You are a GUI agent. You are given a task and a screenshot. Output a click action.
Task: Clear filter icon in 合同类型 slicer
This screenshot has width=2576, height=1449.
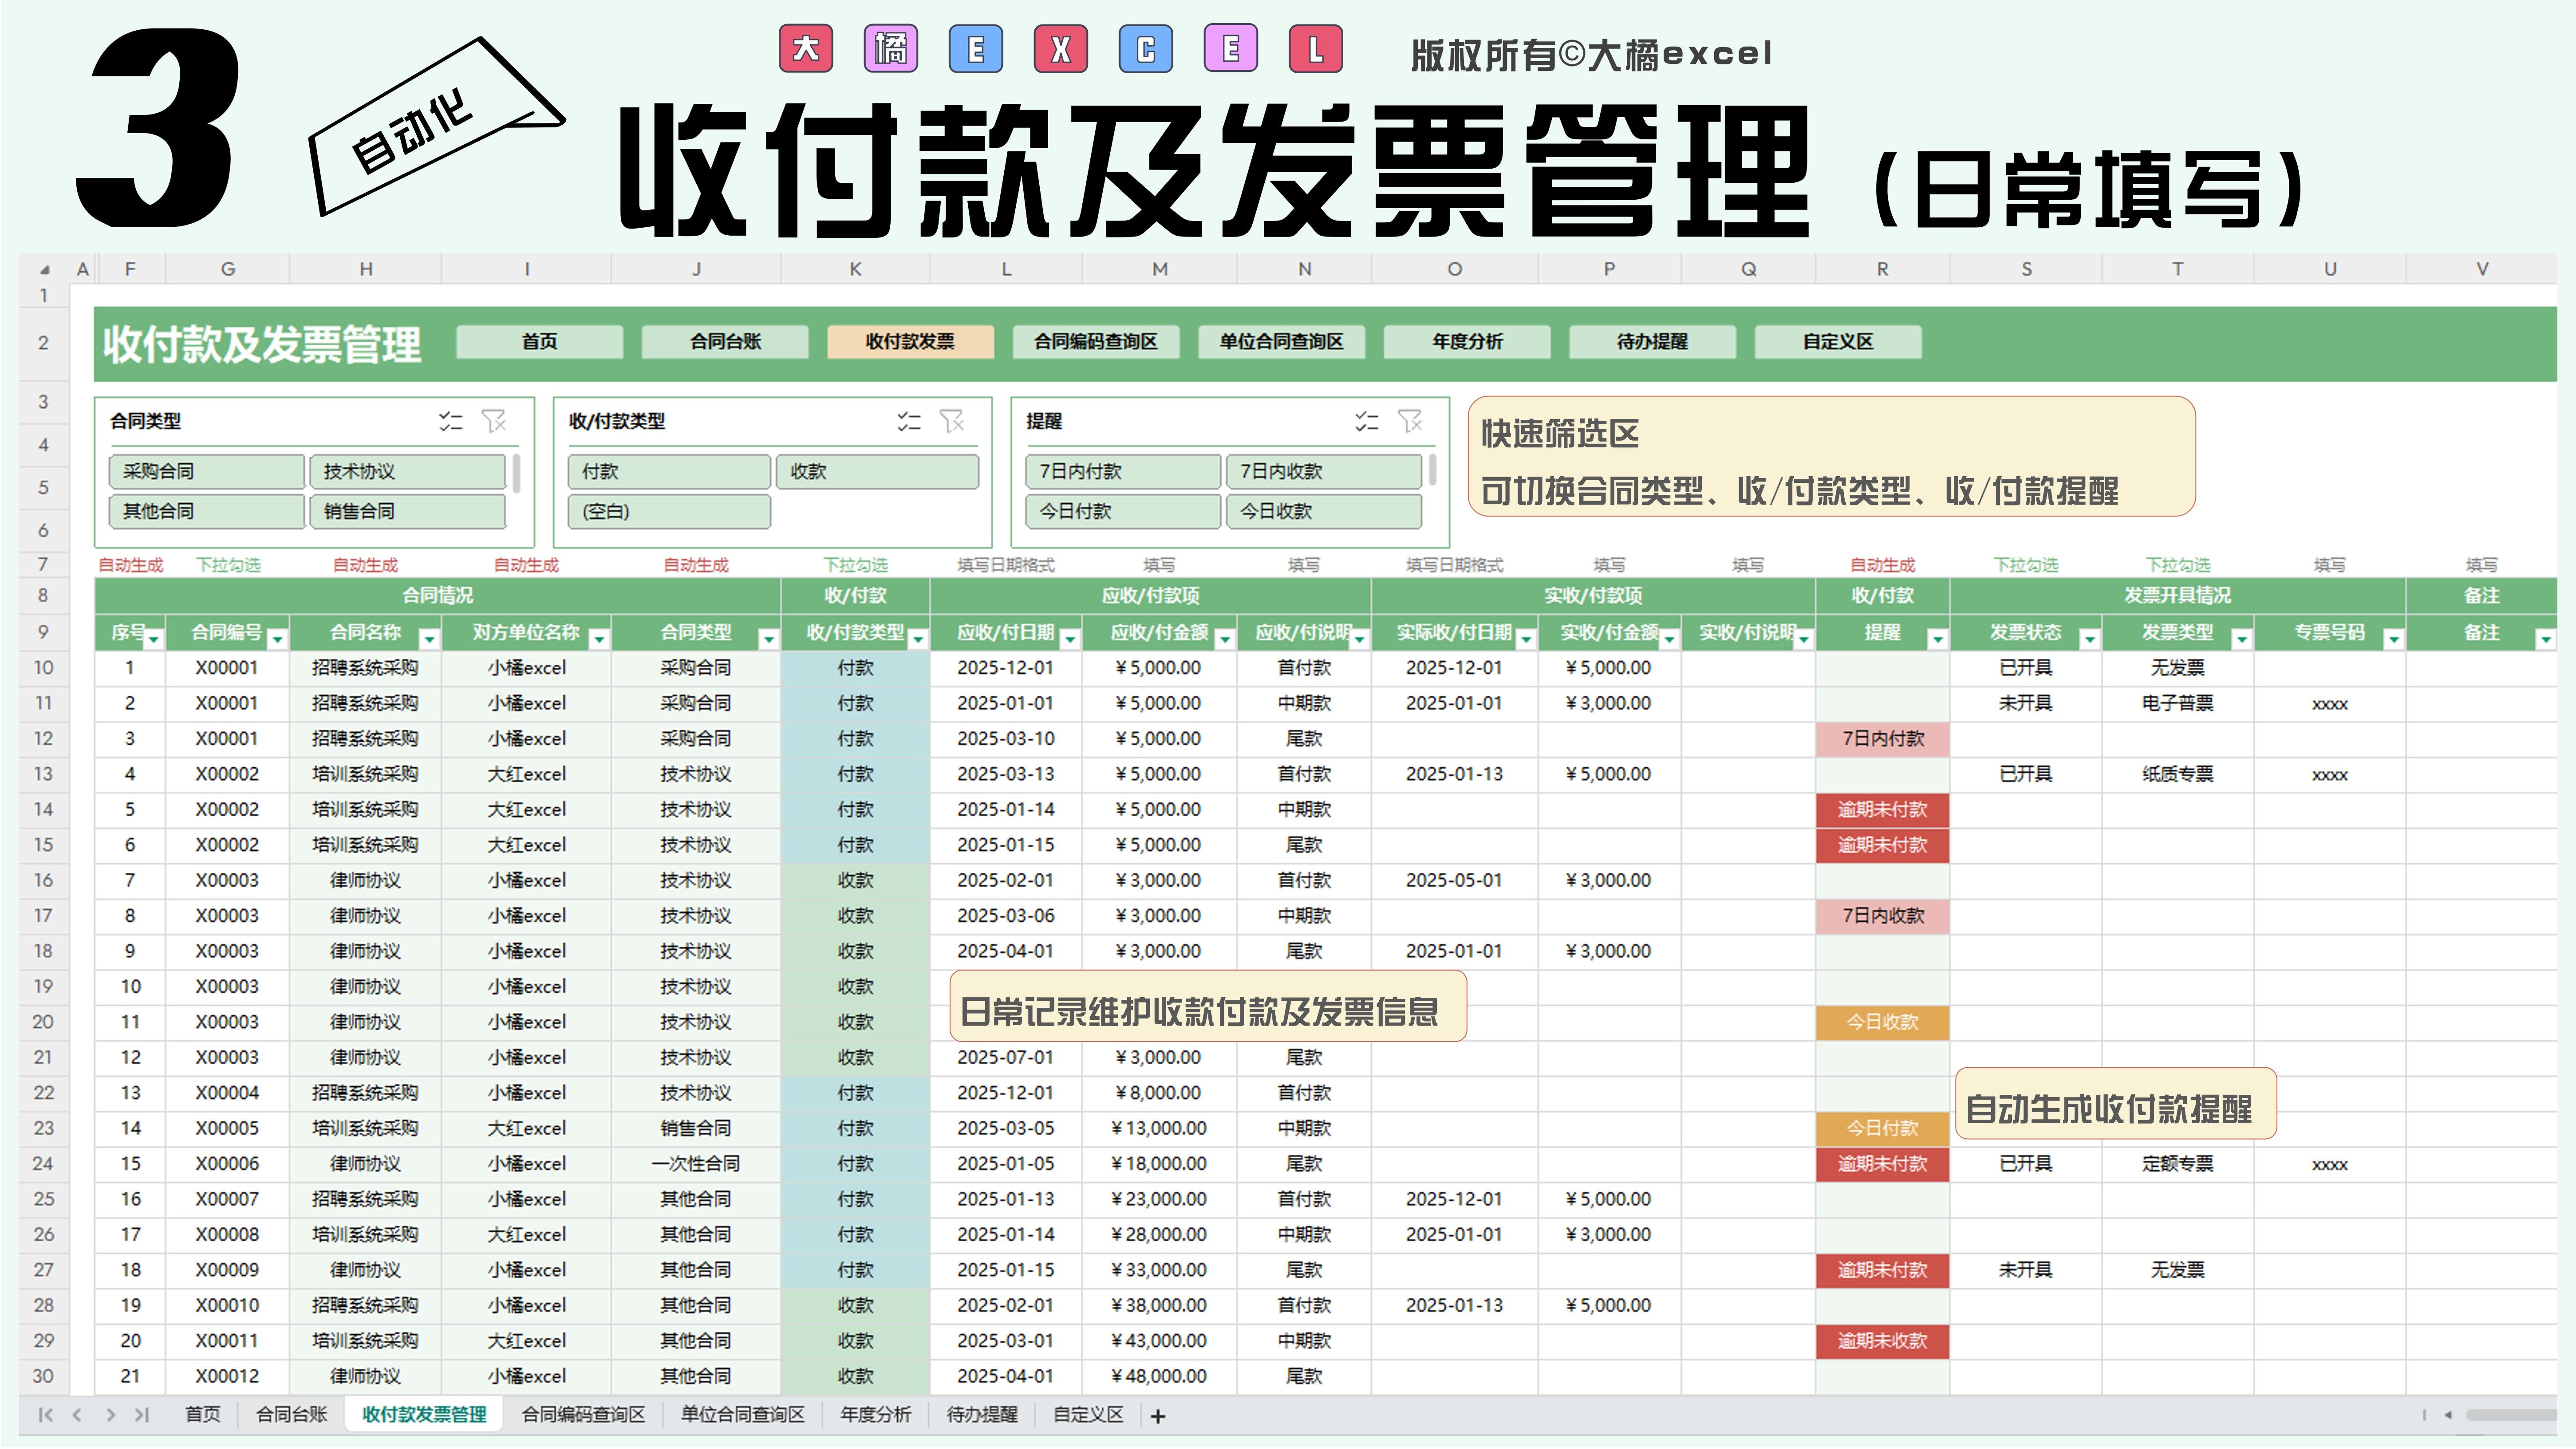pyautogui.click(x=494, y=421)
